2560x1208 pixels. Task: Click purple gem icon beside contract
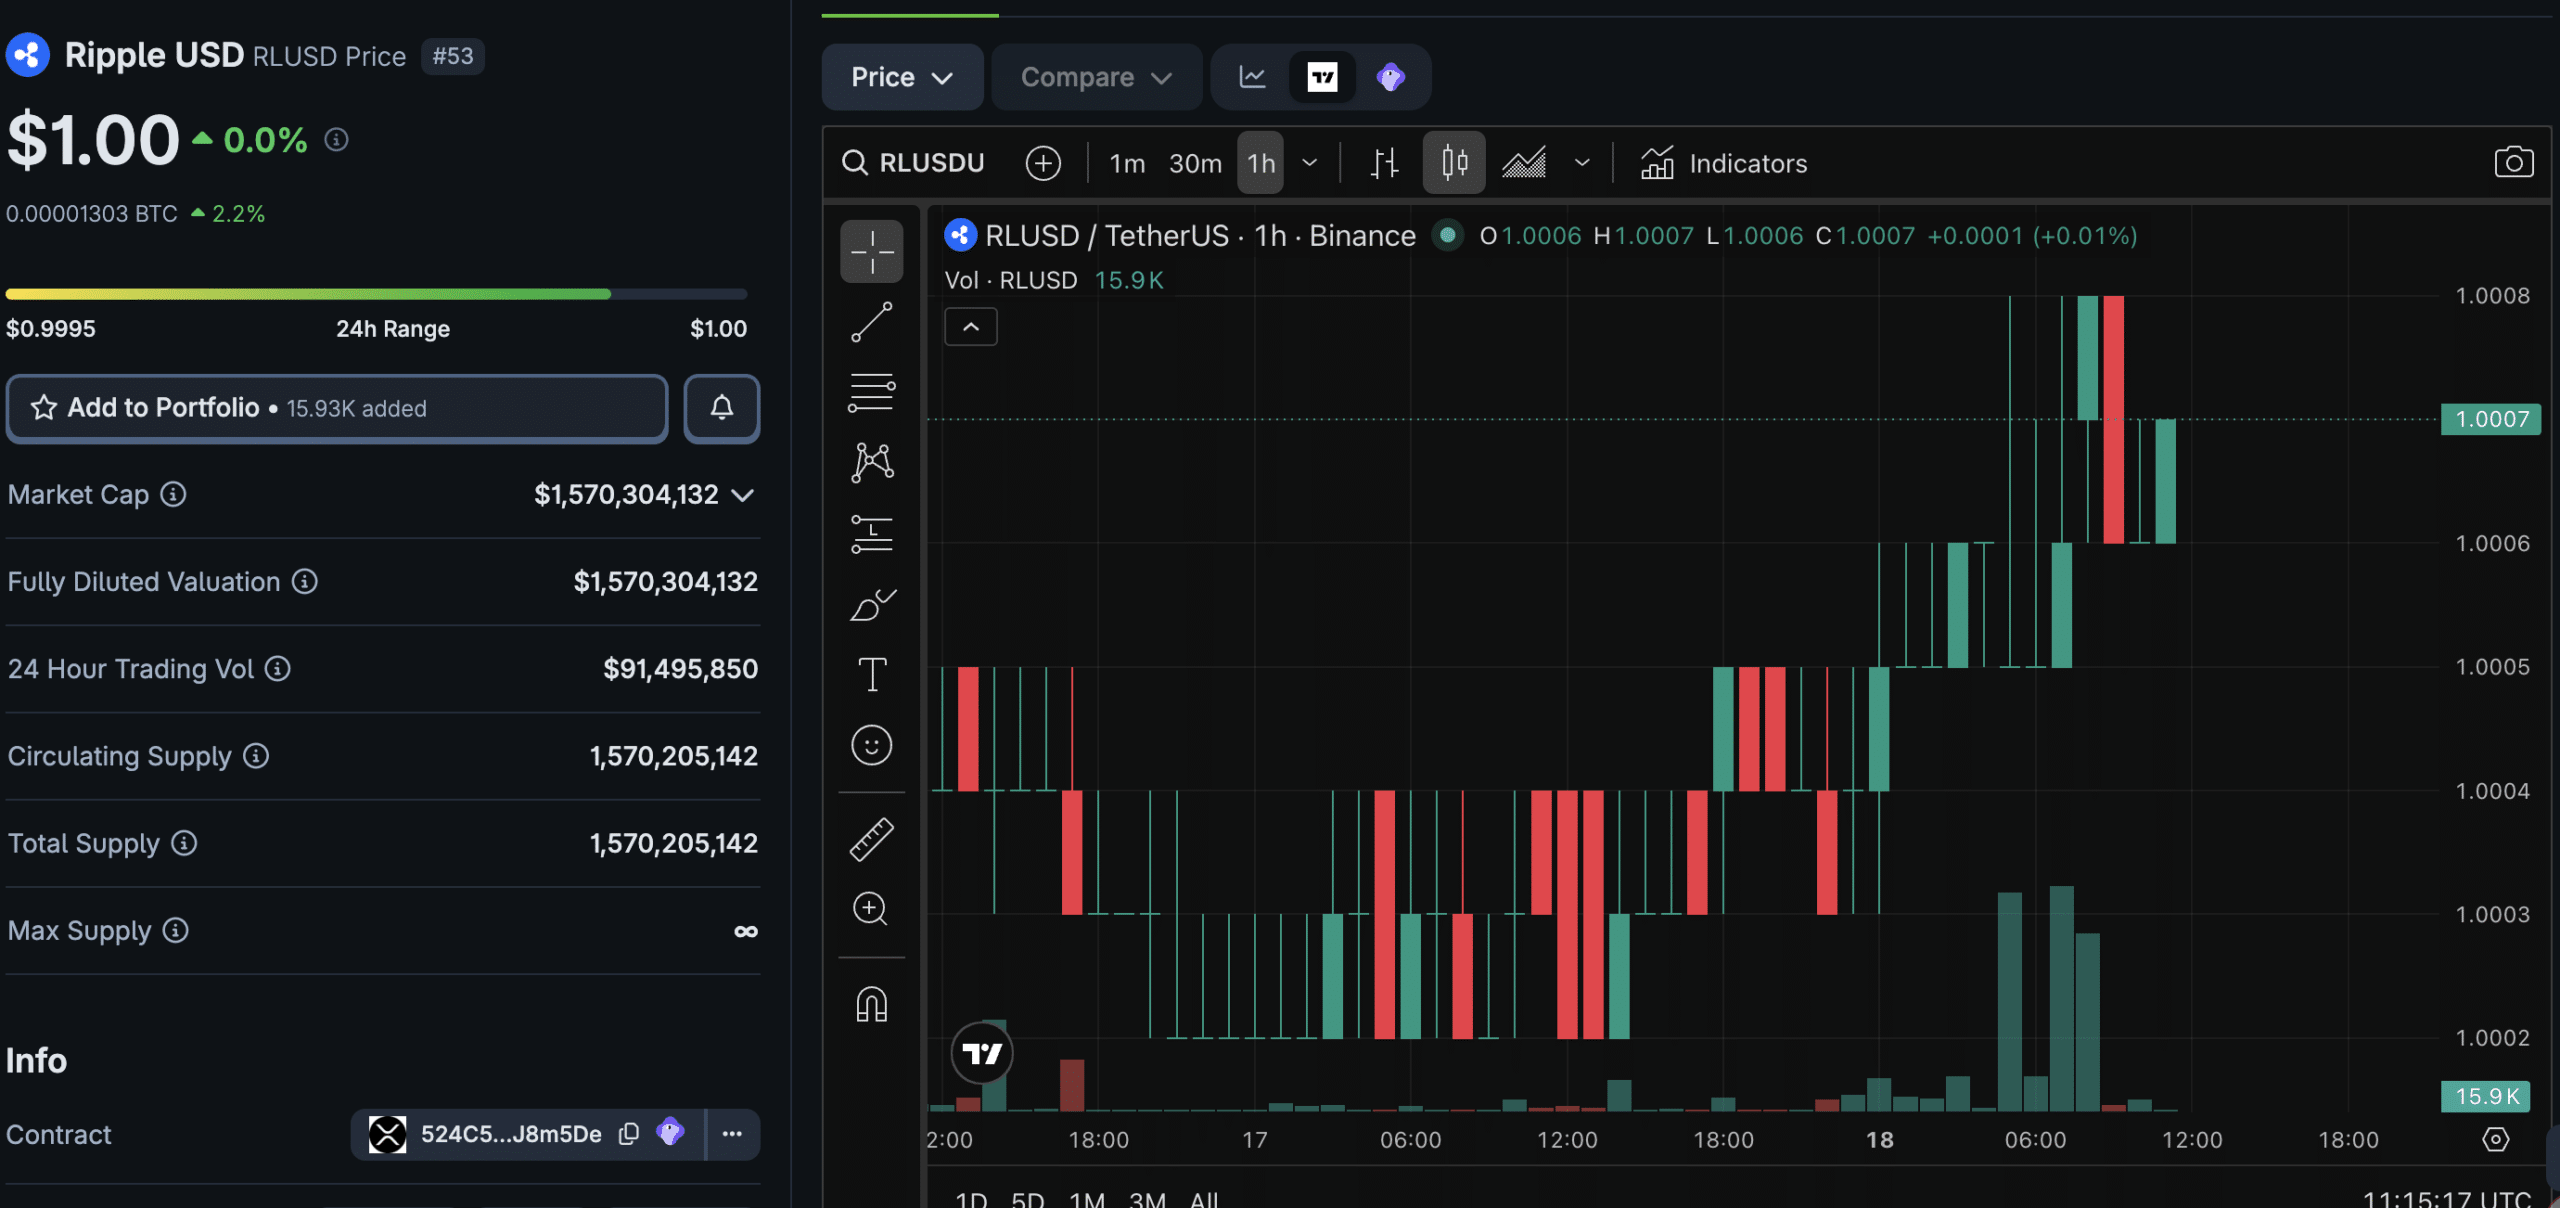coord(670,1132)
